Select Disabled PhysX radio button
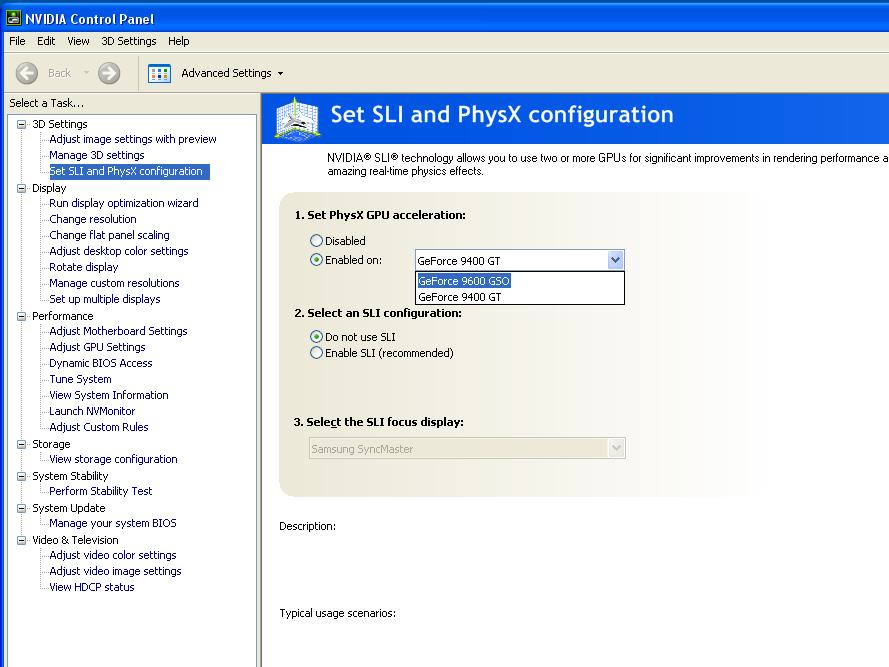This screenshot has height=667, width=889. (316, 240)
